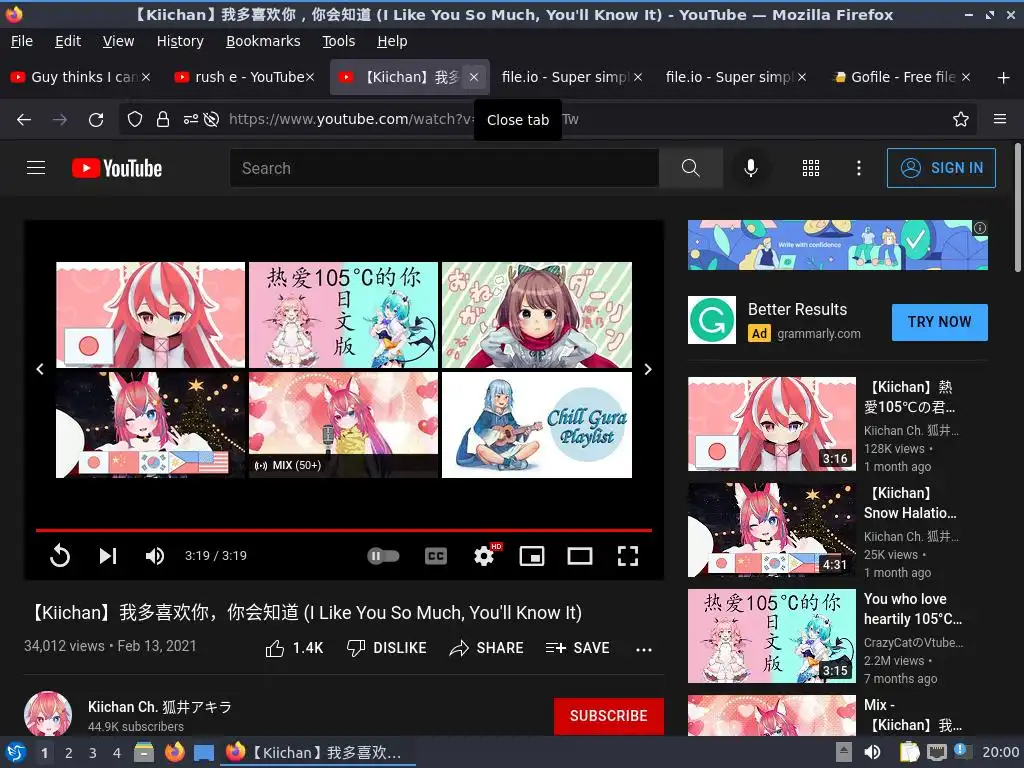Click TRY NOW on Grammarly ad
The image size is (1024, 768).
pyautogui.click(x=940, y=322)
